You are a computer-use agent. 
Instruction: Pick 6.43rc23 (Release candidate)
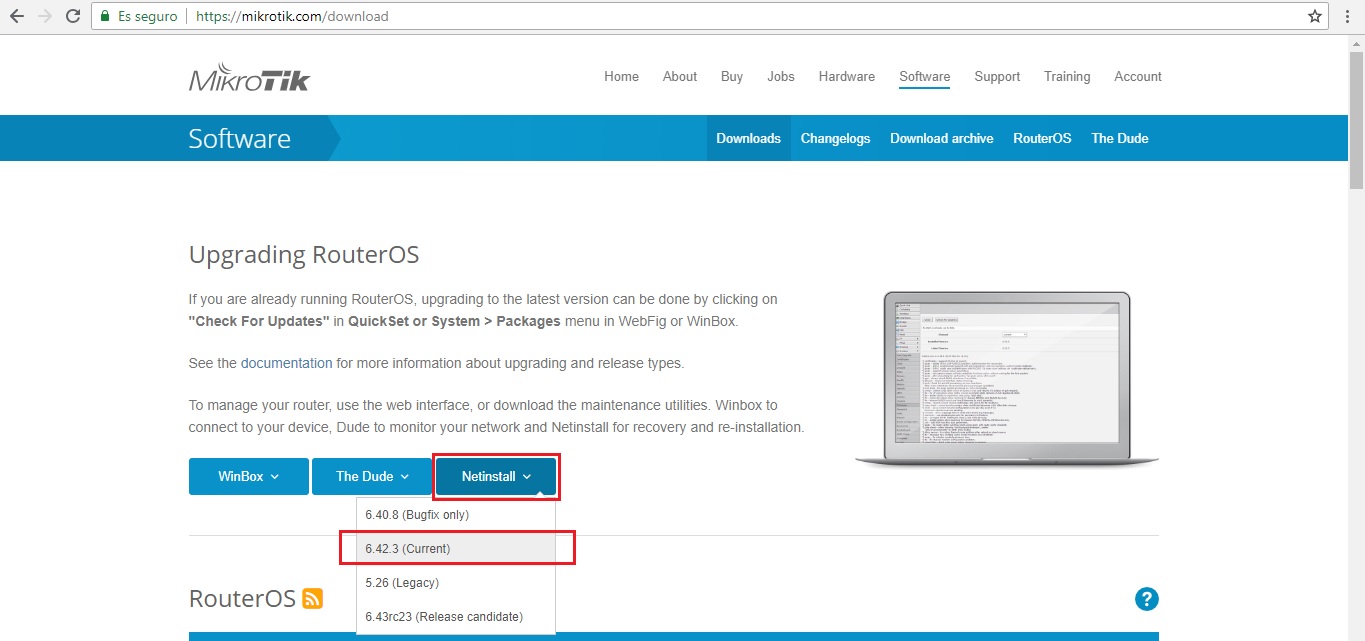tap(456, 617)
